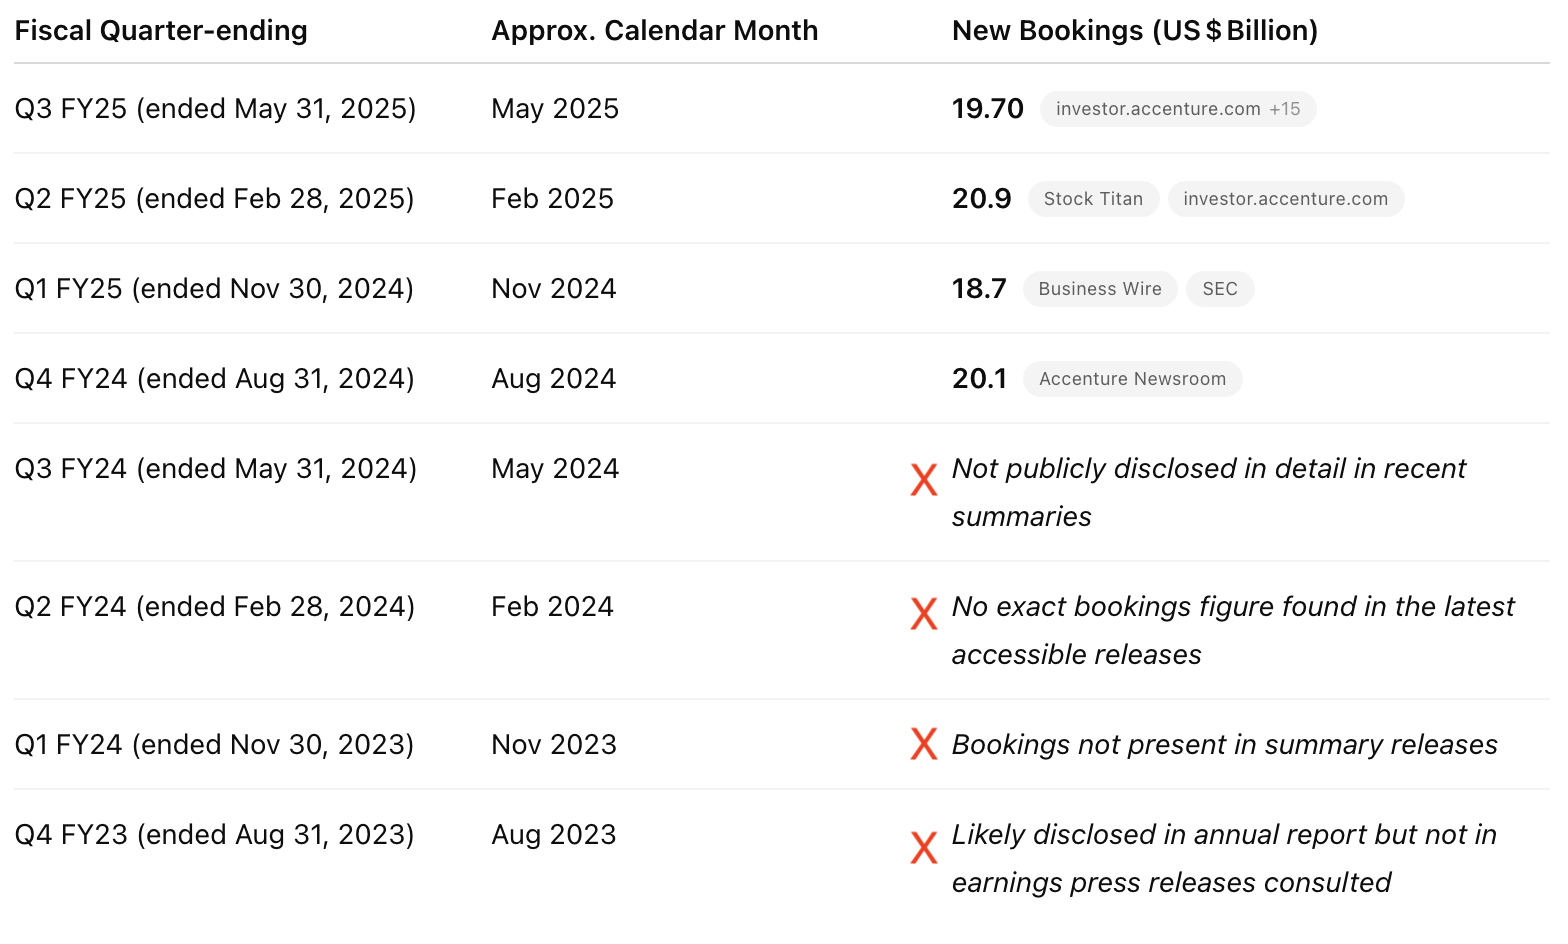Click the red X in the Q1 FY24 row
1568x944 pixels.
(x=924, y=744)
